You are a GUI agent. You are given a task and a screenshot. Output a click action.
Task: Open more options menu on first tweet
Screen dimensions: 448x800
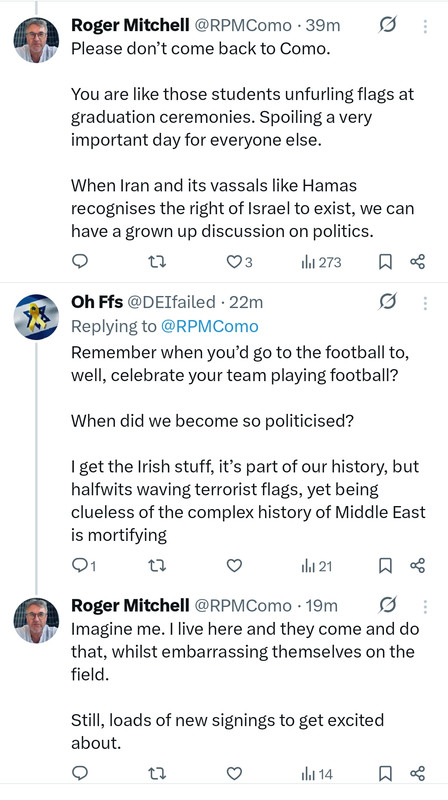pyautogui.click(x=425, y=26)
